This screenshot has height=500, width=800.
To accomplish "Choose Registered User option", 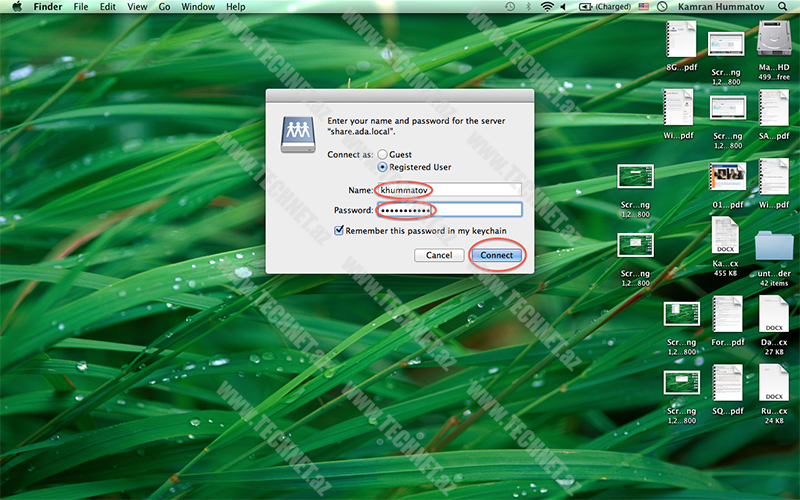I will (382, 167).
